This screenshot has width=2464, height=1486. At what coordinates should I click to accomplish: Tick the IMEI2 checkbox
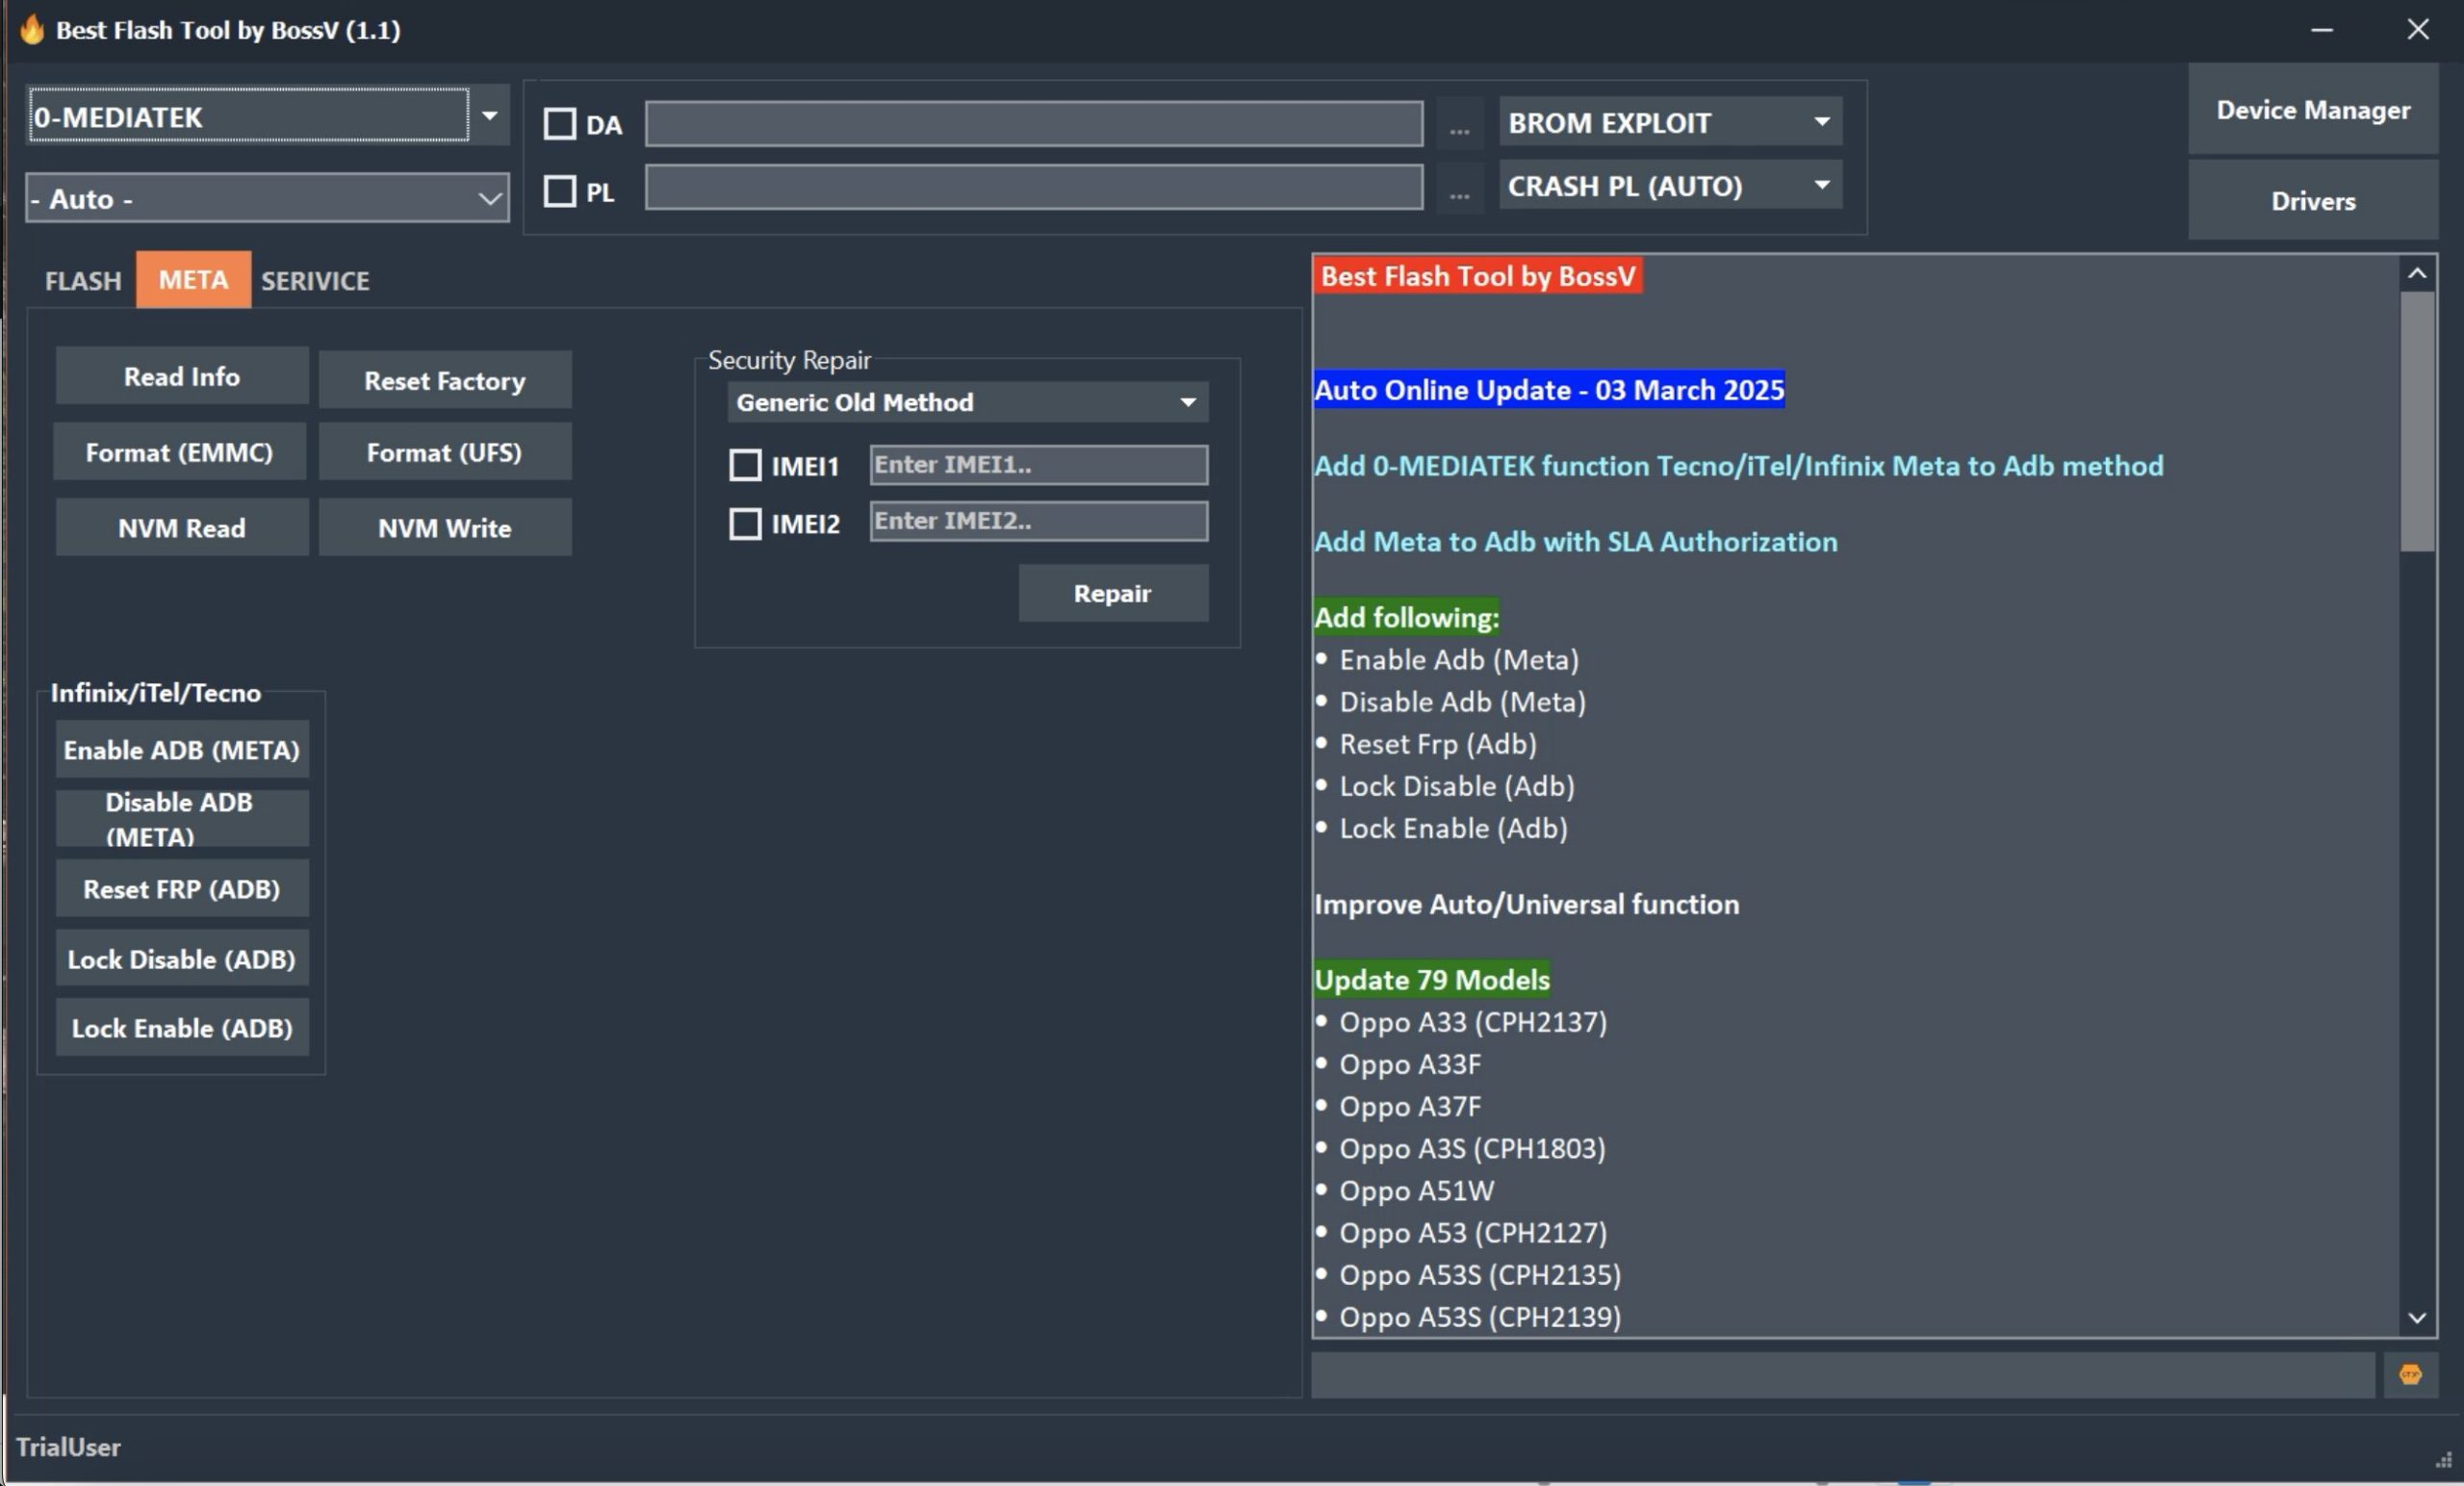click(x=745, y=523)
